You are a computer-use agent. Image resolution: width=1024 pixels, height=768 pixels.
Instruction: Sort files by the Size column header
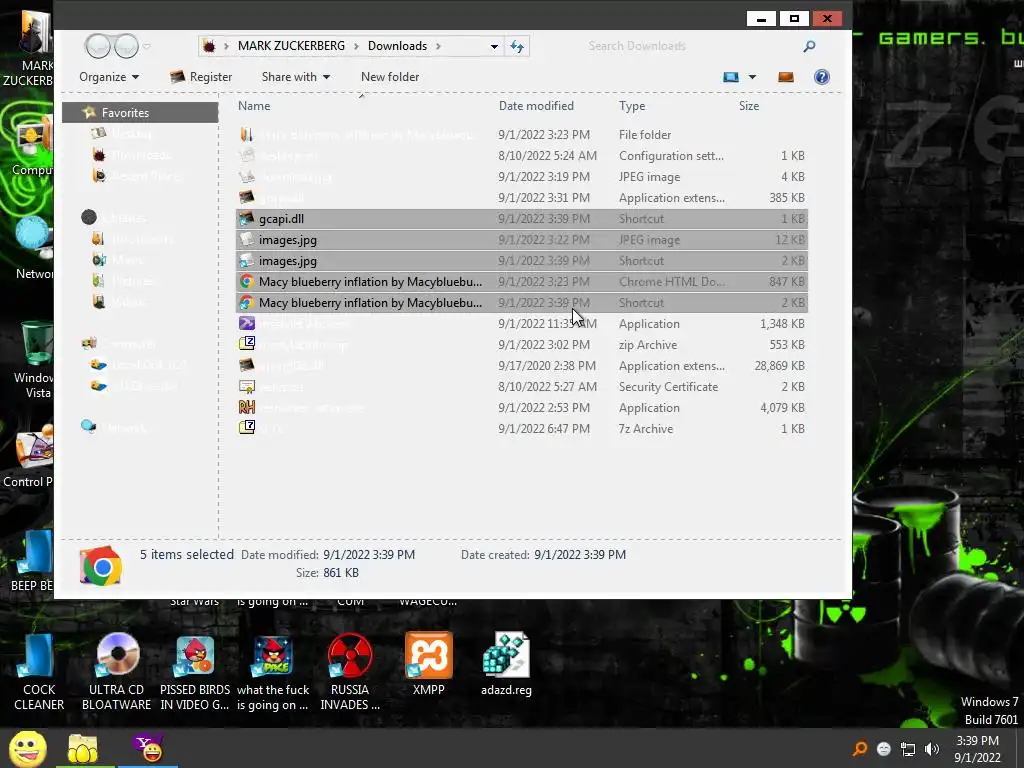(x=749, y=106)
